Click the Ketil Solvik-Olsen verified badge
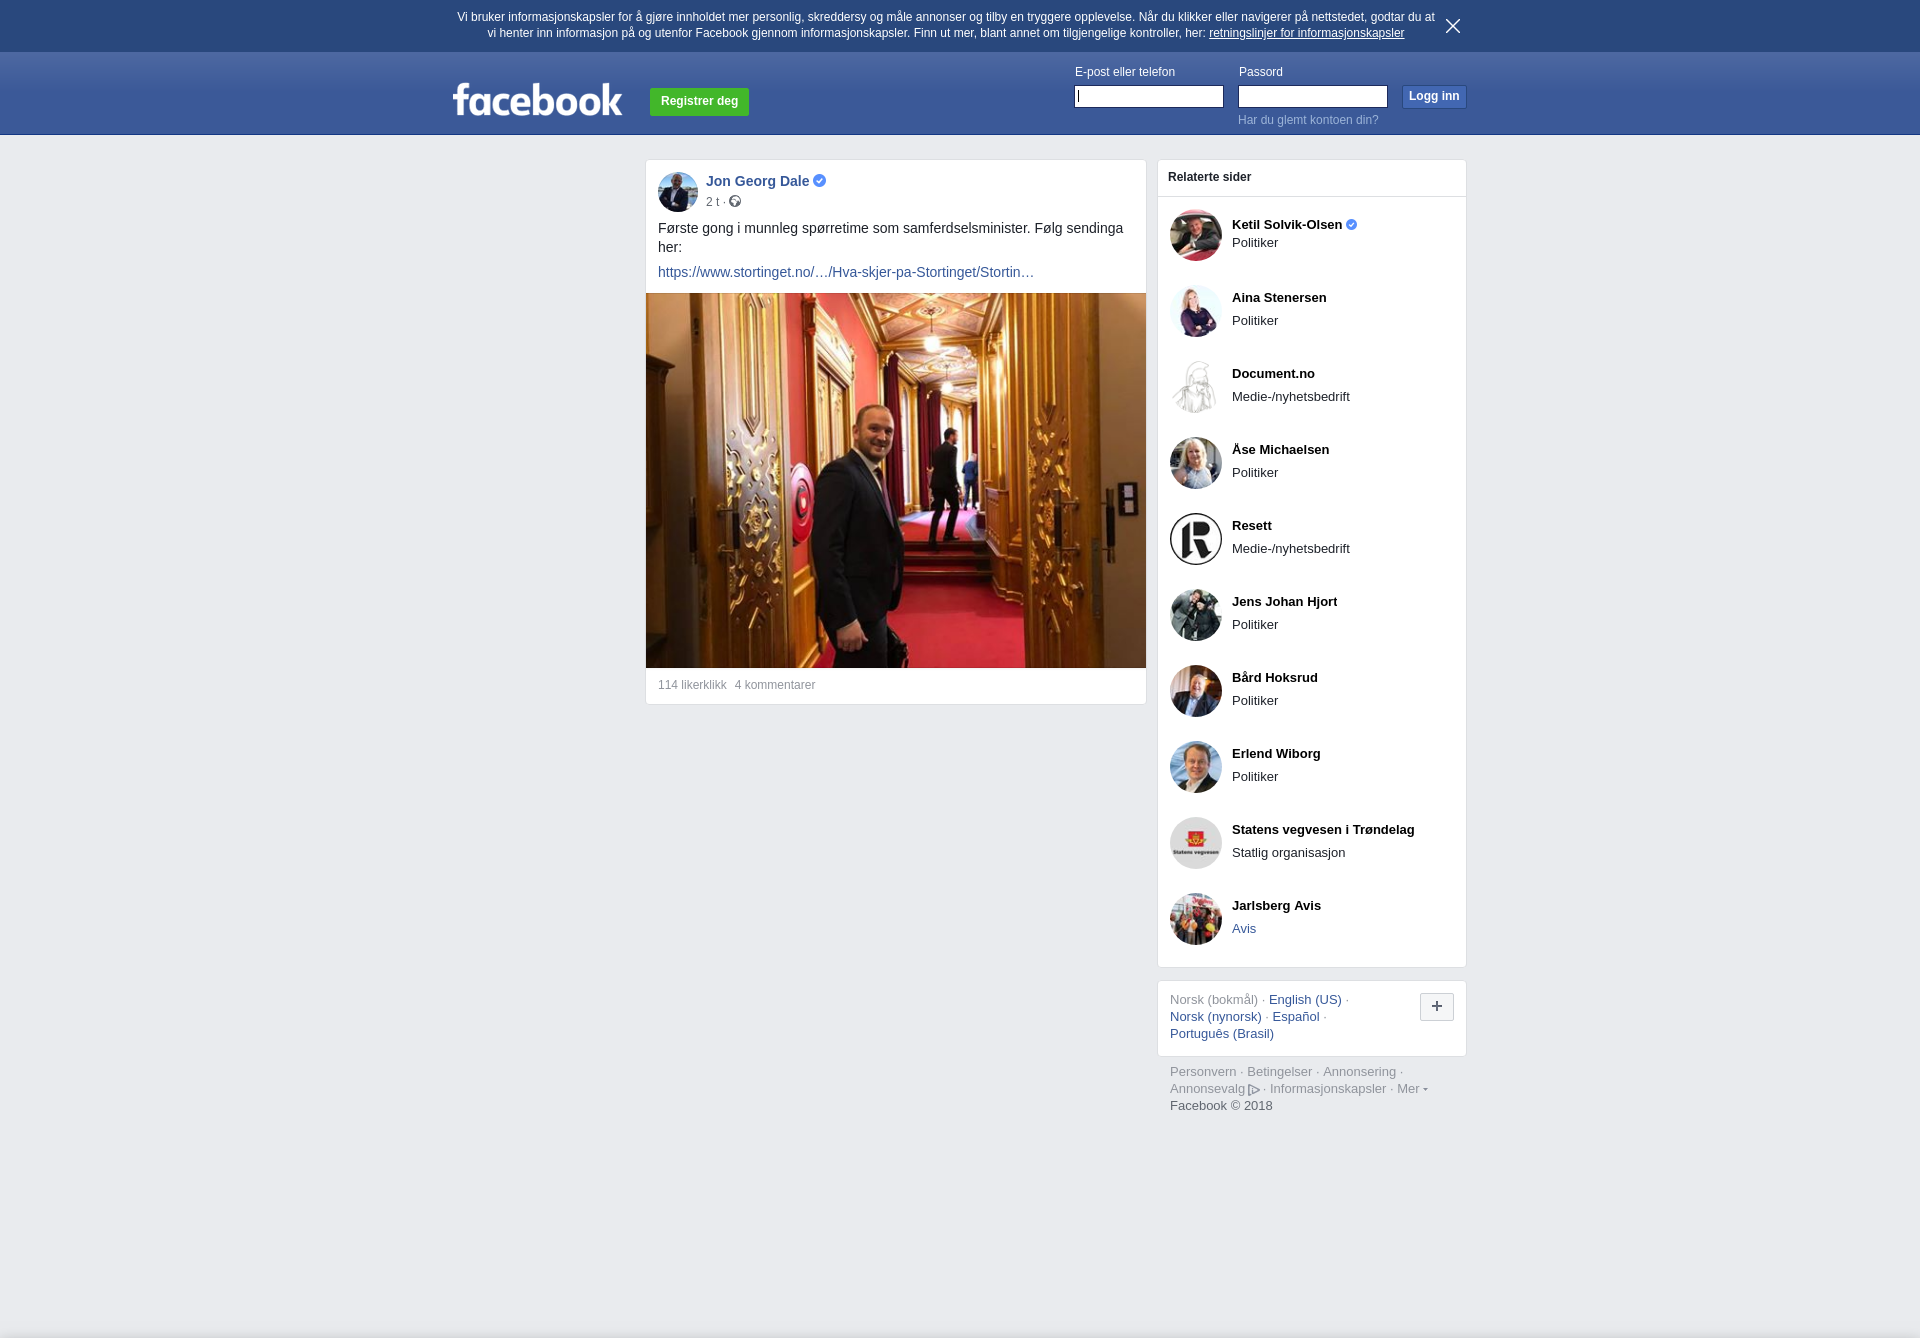 [1352, 225]
